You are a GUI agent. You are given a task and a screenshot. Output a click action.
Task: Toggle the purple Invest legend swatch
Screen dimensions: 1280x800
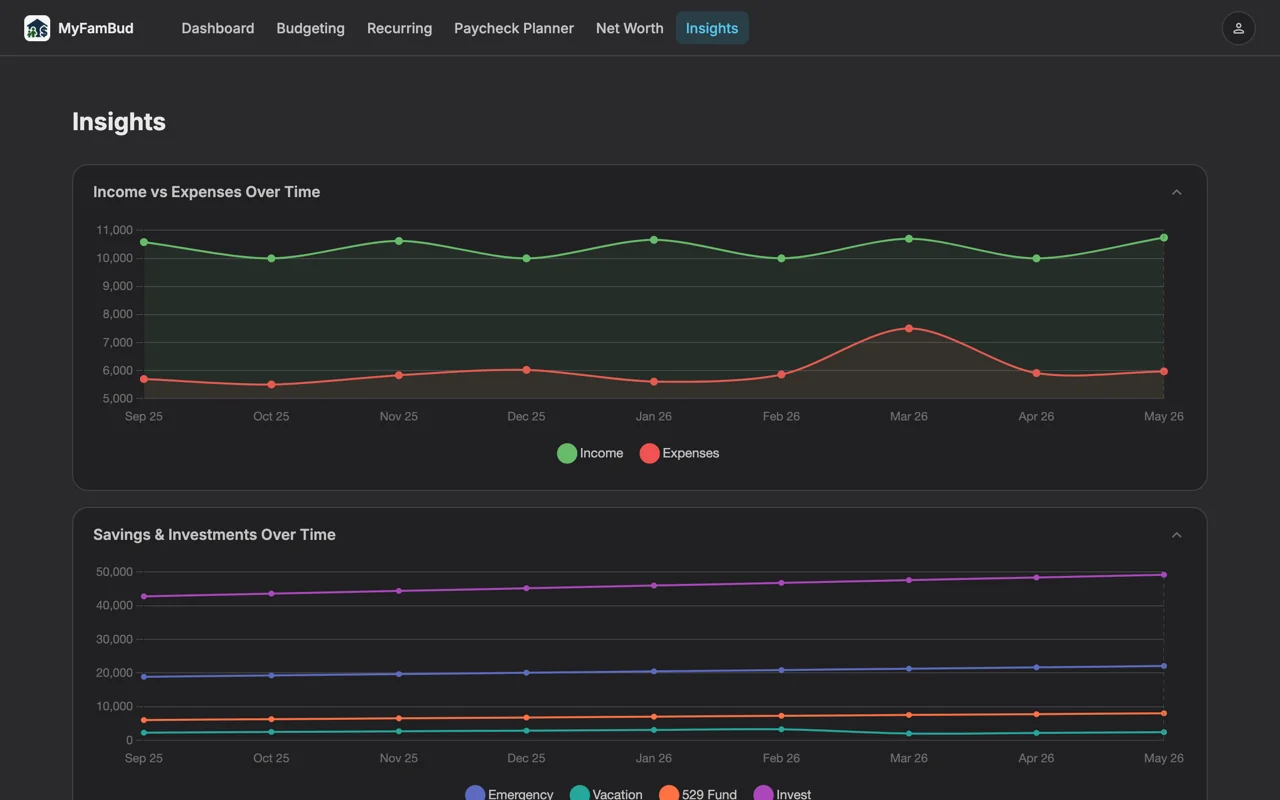pos(763,794)
